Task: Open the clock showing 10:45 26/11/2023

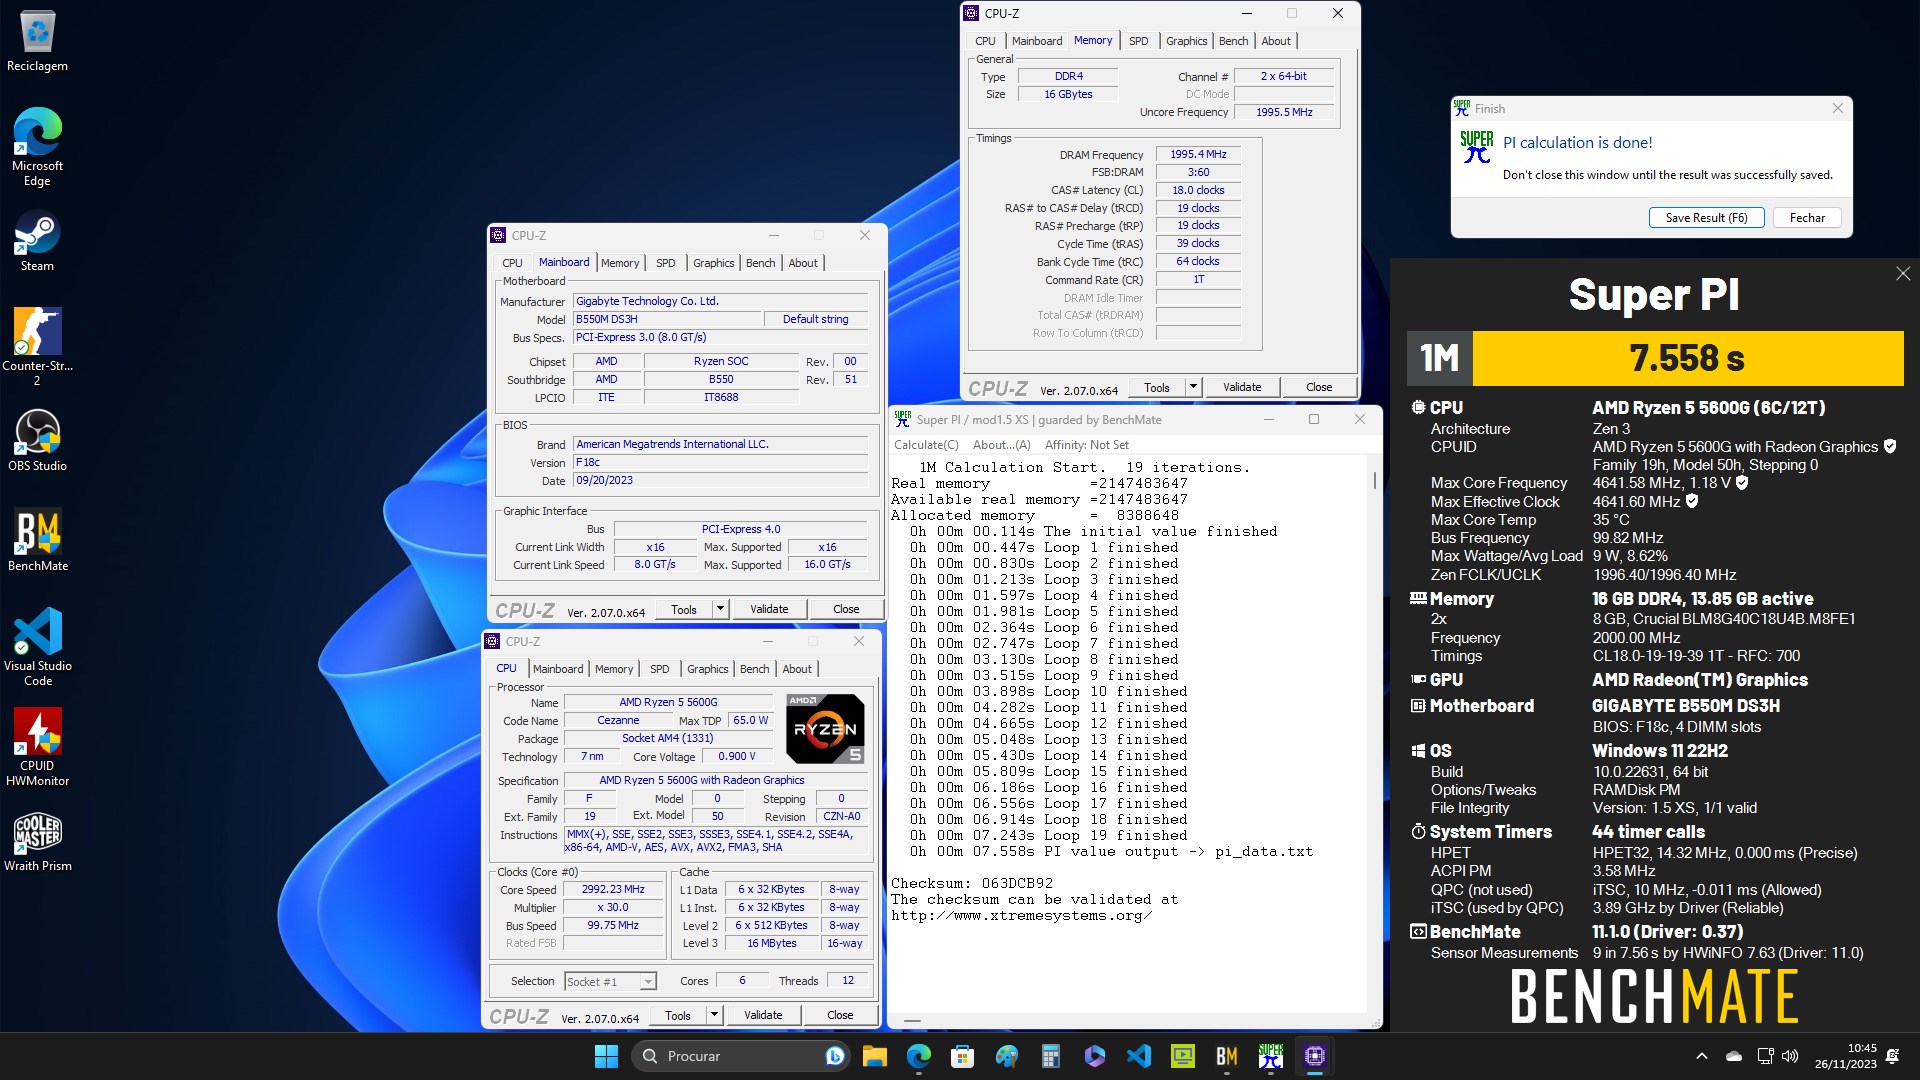Action: pyautogui.click(x=1846, y=1056)
